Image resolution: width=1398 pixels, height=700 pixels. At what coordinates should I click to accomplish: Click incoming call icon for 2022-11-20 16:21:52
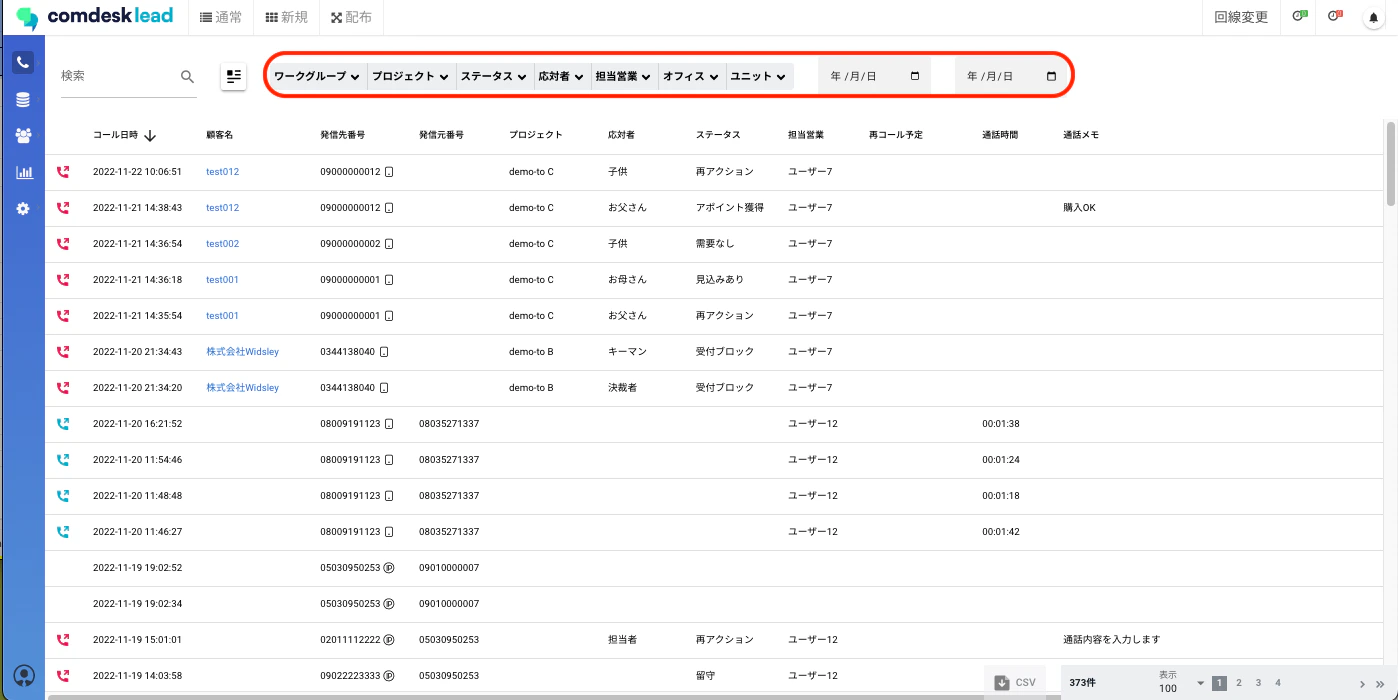point(63,424)
